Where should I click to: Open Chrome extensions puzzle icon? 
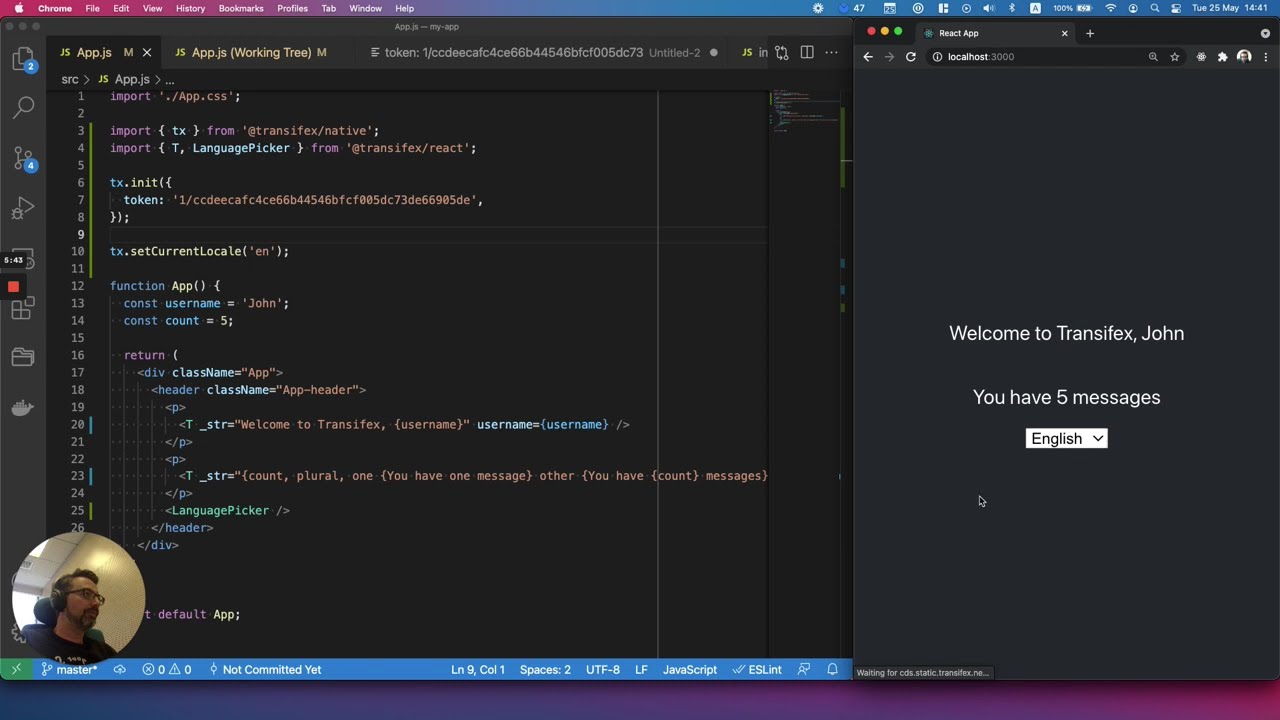point(1222,57)
